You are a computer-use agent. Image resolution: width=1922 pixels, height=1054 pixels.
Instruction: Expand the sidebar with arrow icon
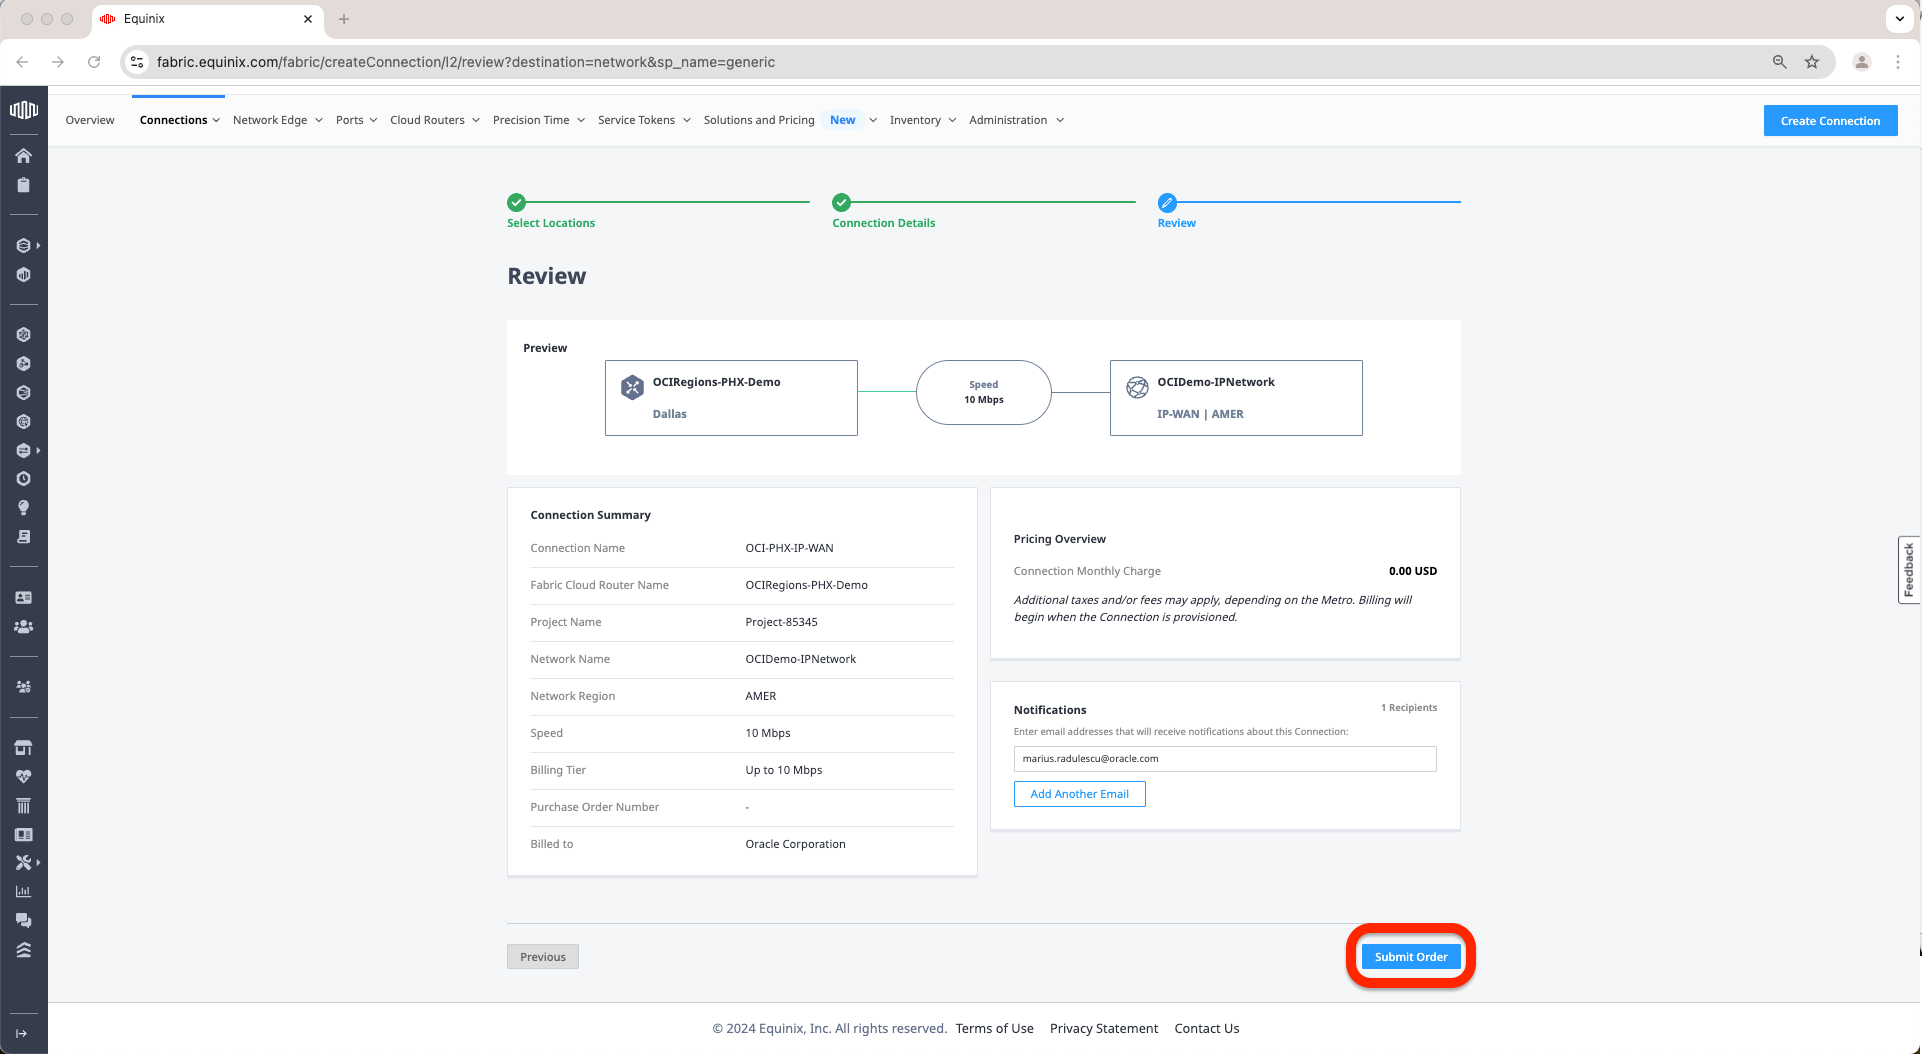pos(22,1034)
